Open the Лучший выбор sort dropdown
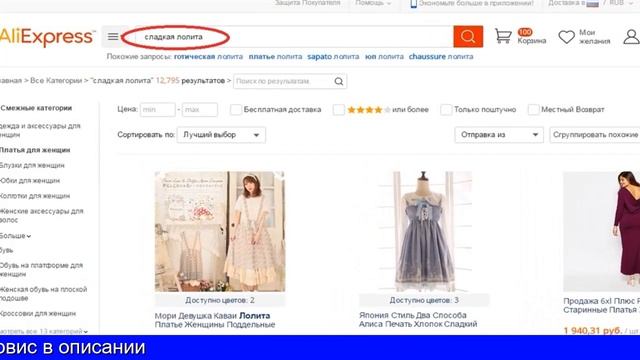 point(221,135)
